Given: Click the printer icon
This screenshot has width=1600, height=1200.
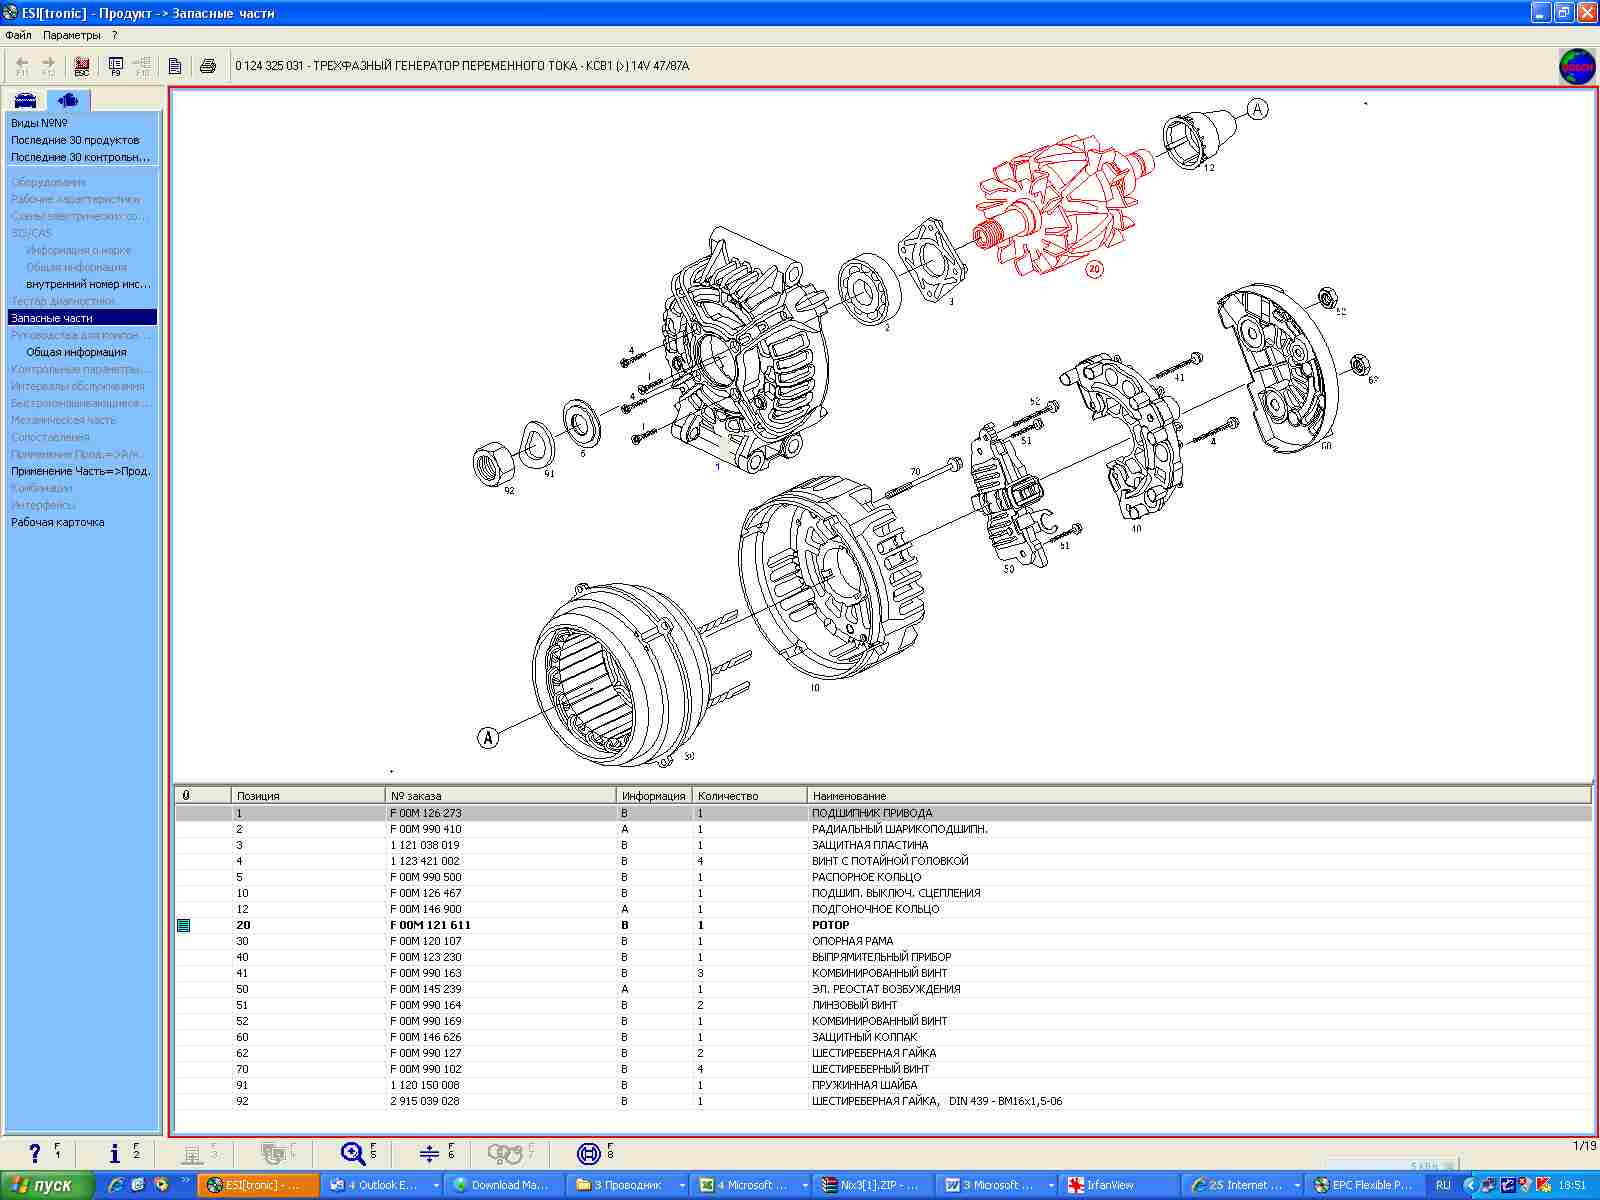Looking at the screenshot, I should 208,66.
